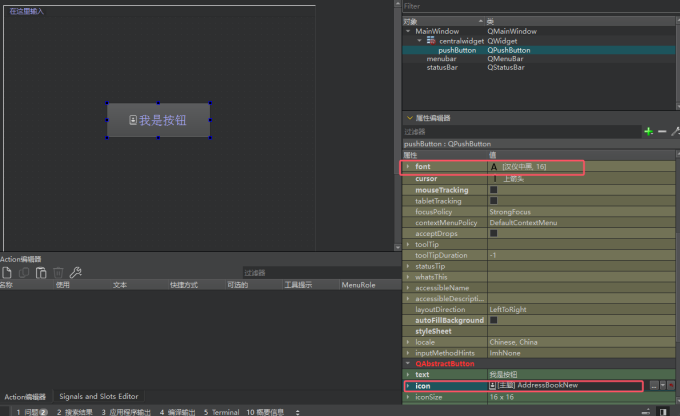680x416 pixels.
Task: Click the wrench icon in property editor
Action: [x=676, y=131]
